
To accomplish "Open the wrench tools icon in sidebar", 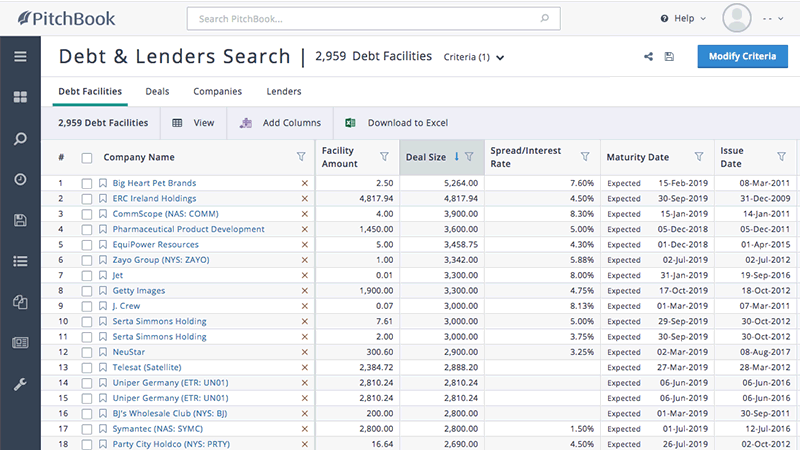I will tap(20, 384).
